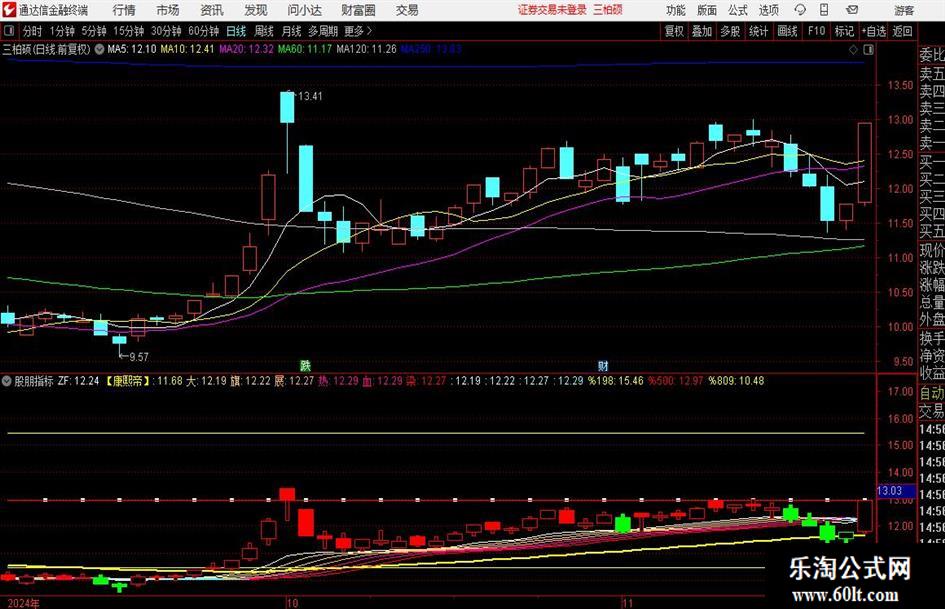The height and width of the screenshot is (609, 945).
Task: Open the 资讯 menu
Action: pyautogui.click(x=212, y=10)
